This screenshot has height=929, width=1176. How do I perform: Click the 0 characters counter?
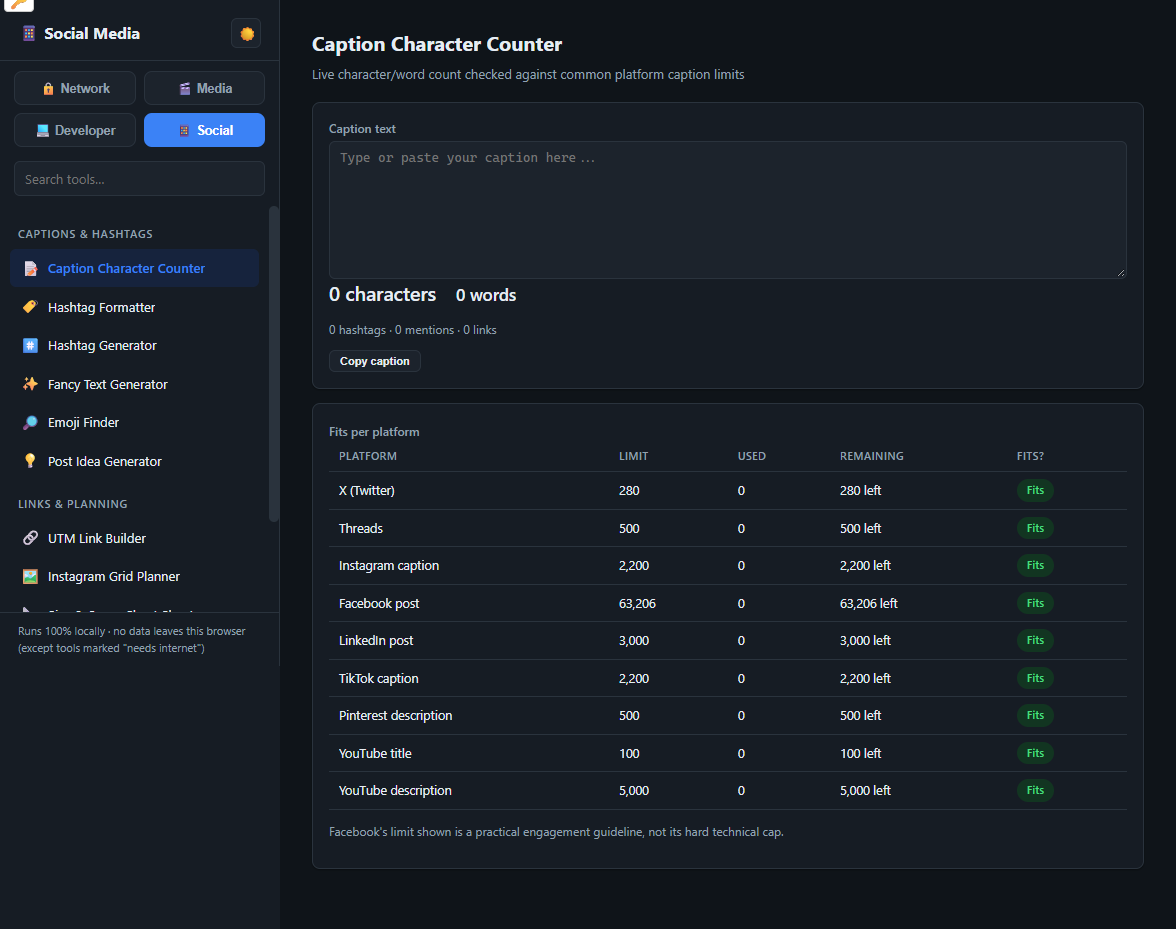pyautogui.click(x=382, y=295)
